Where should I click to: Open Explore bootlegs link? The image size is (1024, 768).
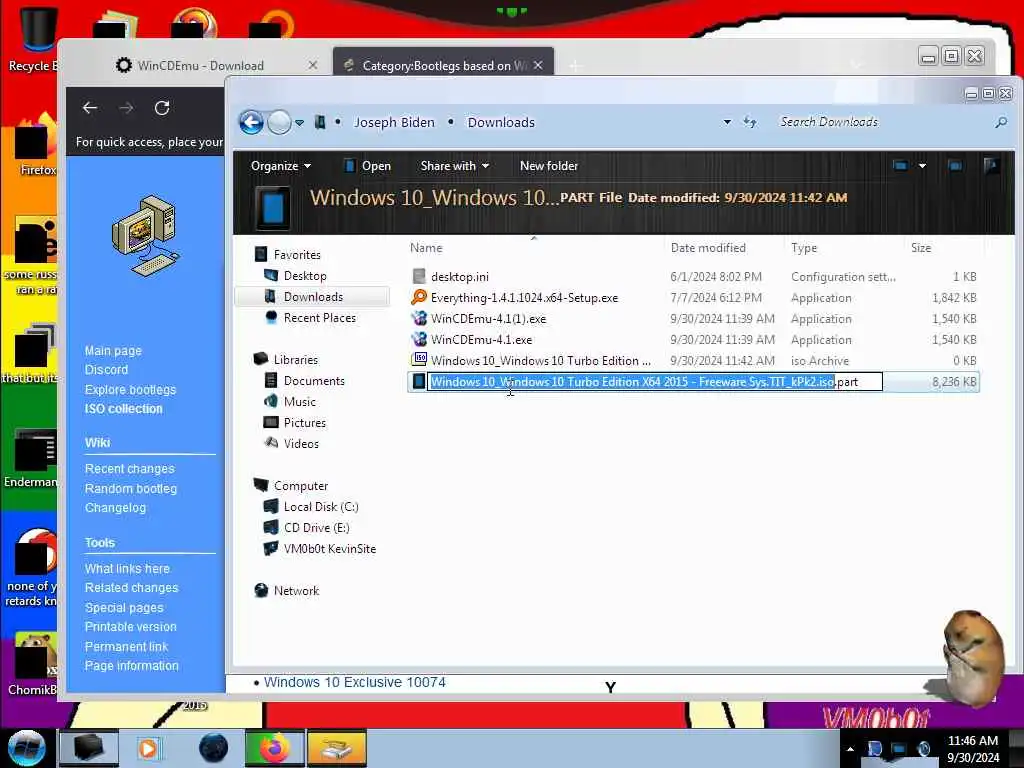tap(131, 389)
